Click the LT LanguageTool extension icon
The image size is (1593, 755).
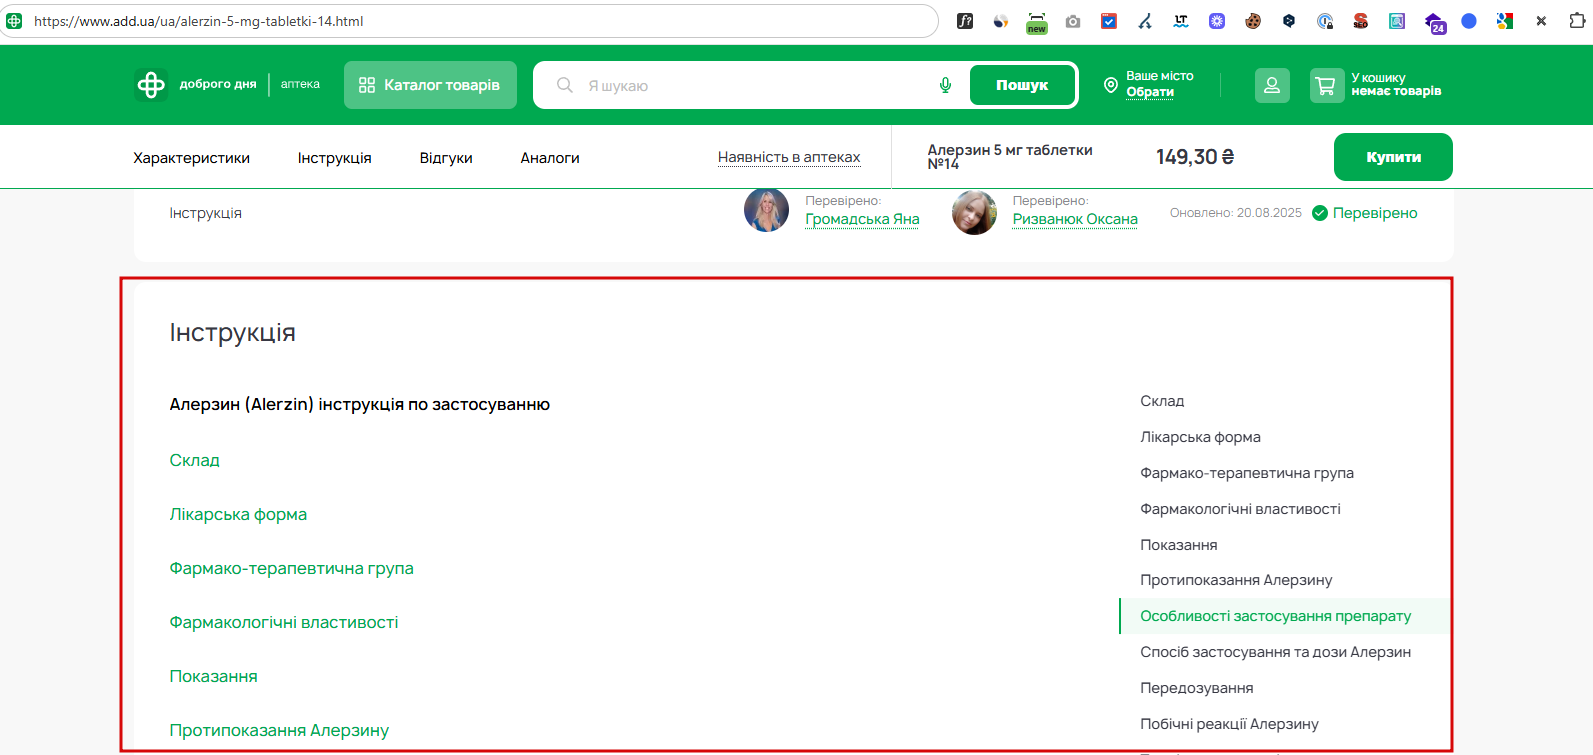pyautogui.click(x=1181, y=21)
